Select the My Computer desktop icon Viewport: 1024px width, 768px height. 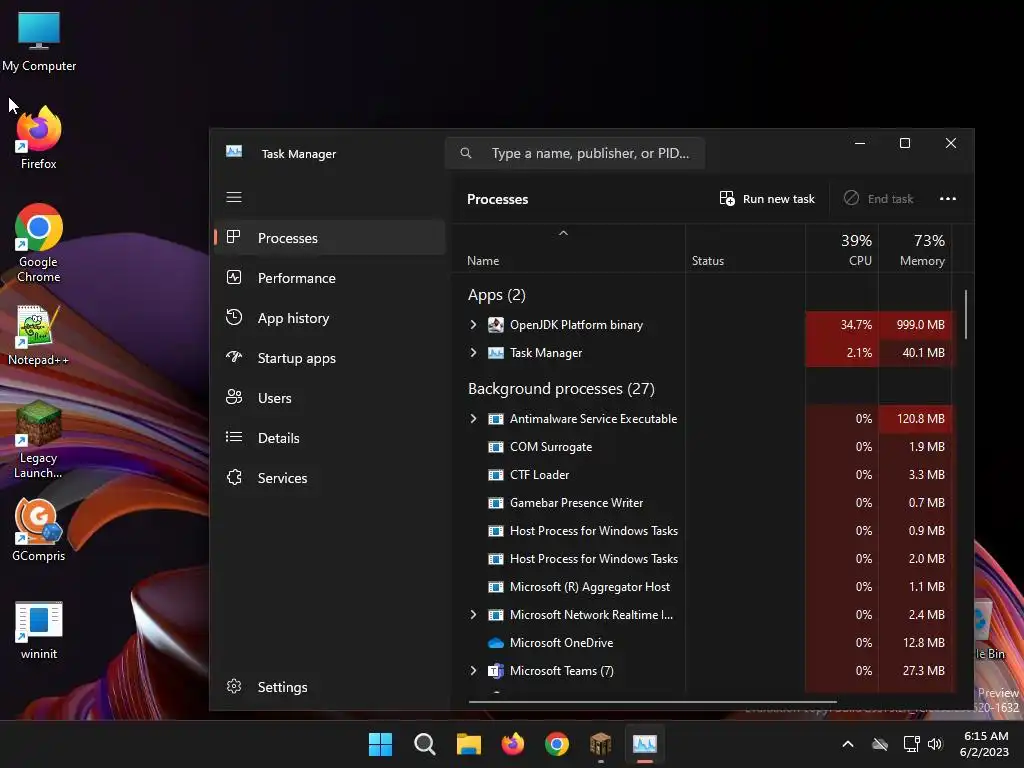(x=39, y=42)
